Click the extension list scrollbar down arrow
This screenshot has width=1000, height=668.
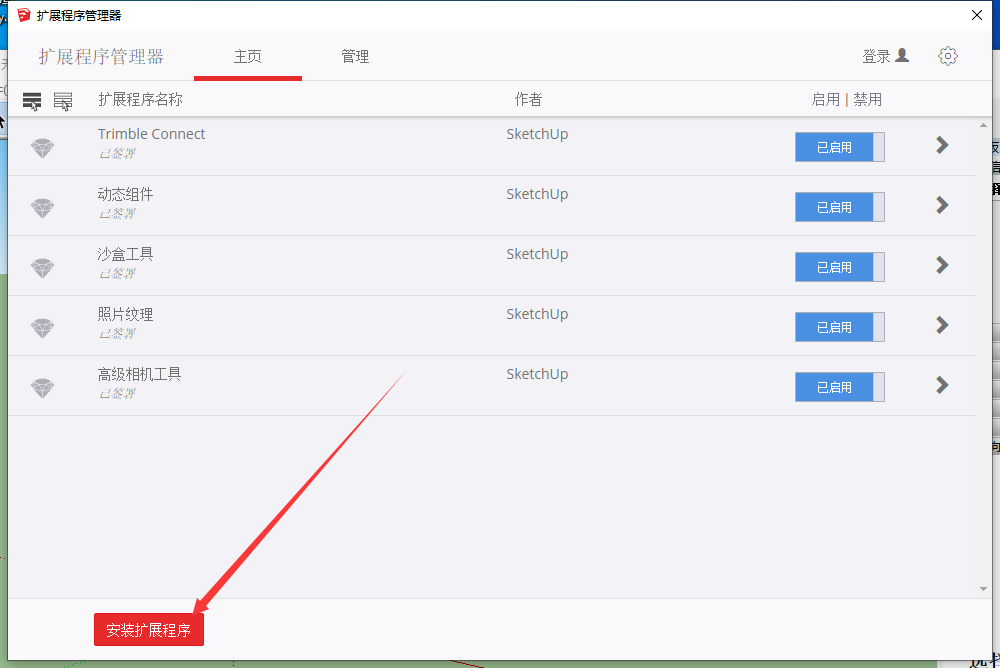click(983, 589)
